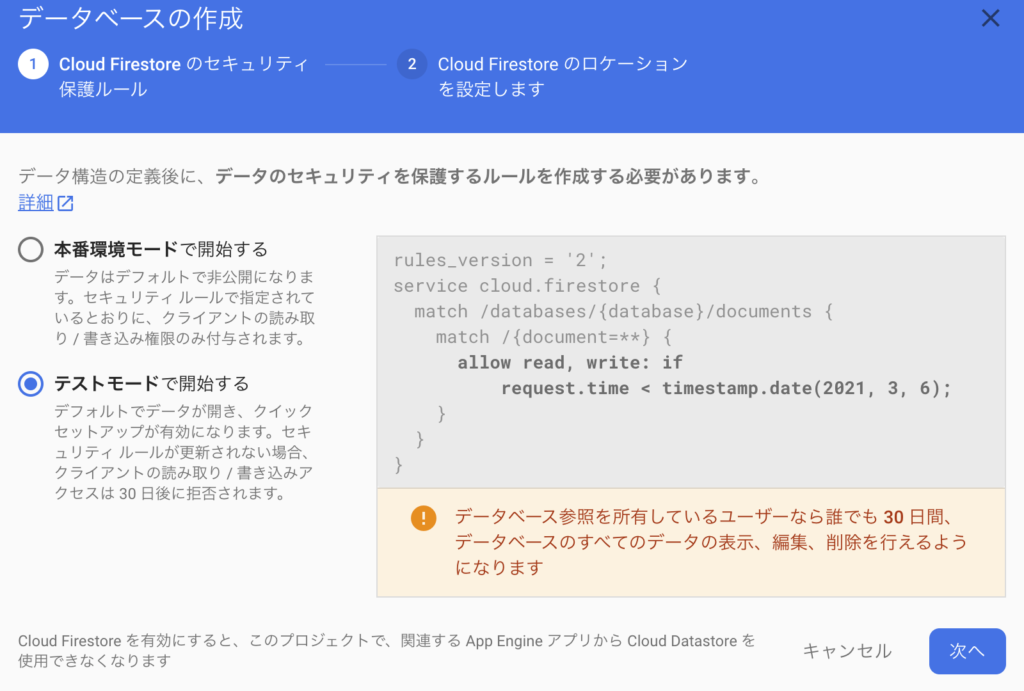Close the database creation dialog with X
The image size is (1024, 691).
(x=990, y=18)
